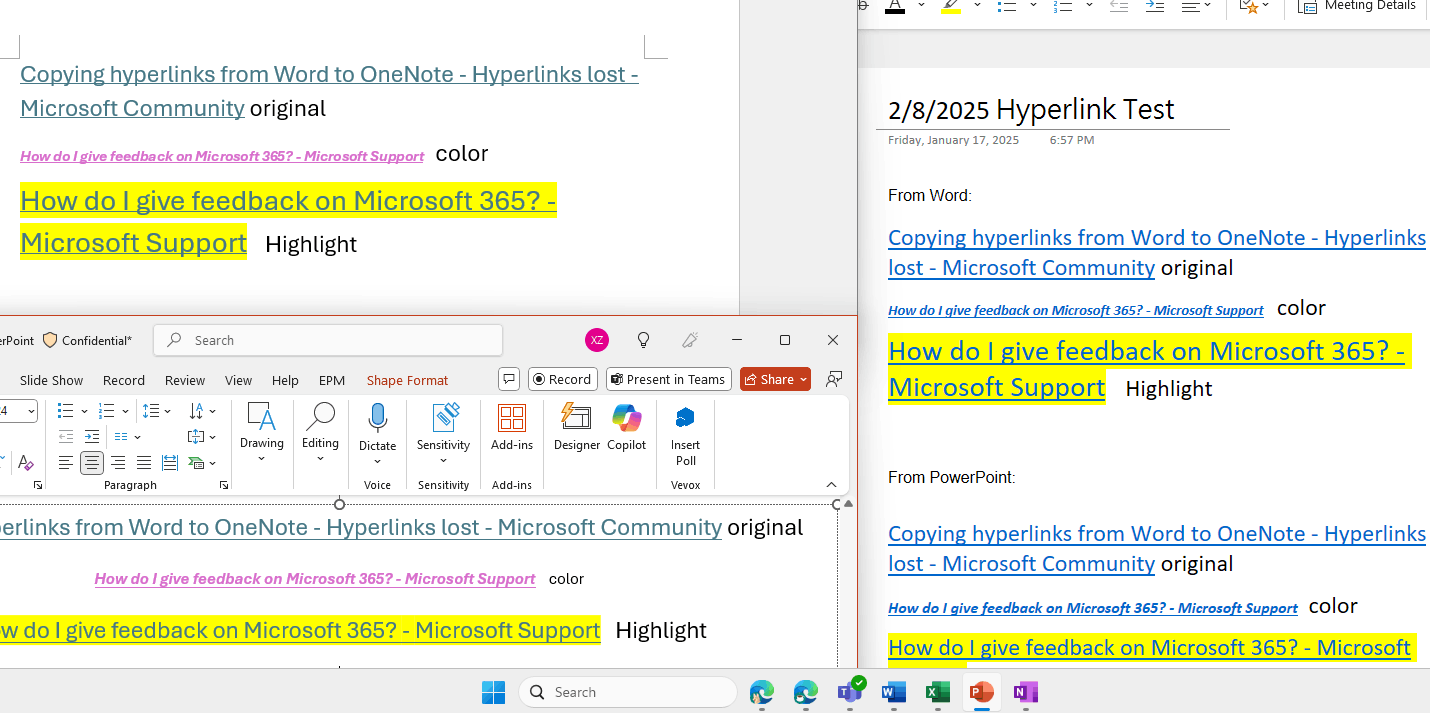Screen dimensions: 1430x713
Task: Open the Windows Start menu
Action: tap(493, 692)
